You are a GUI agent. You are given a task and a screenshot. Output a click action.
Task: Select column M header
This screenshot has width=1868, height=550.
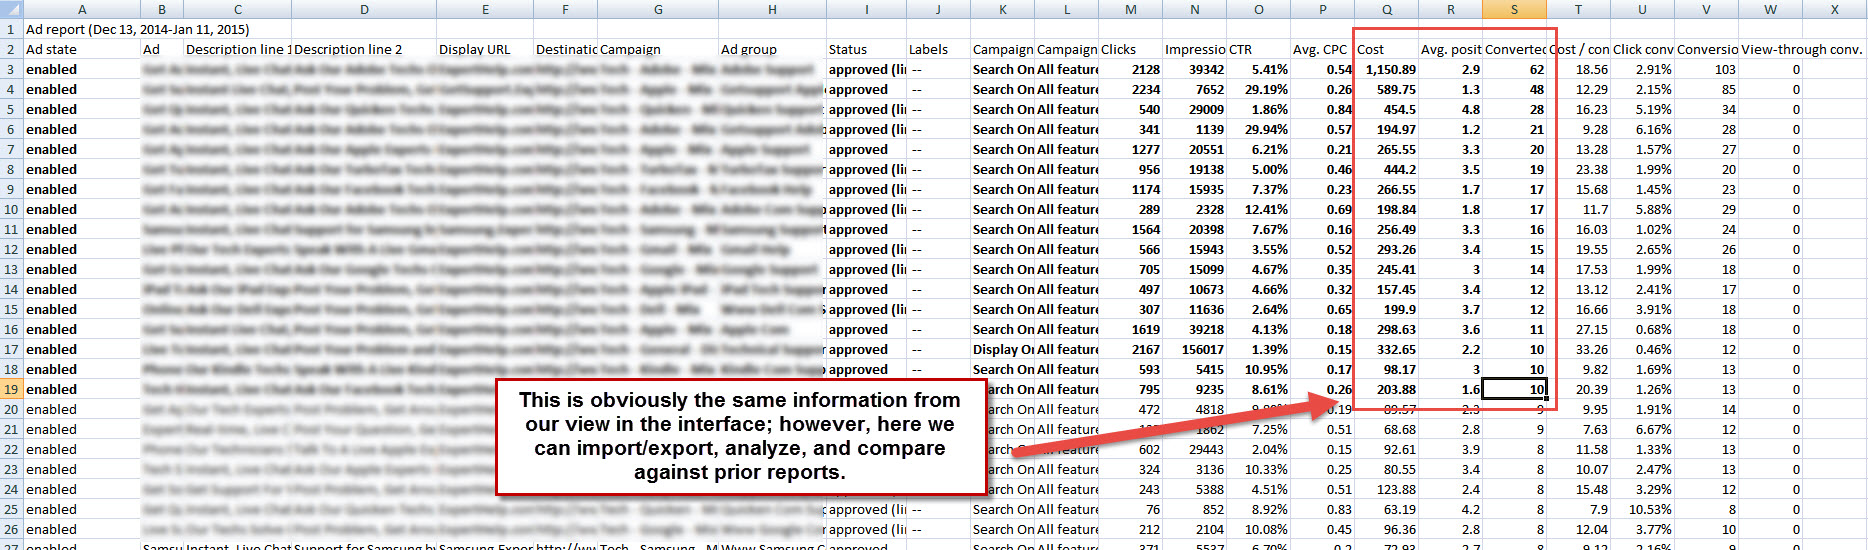click(x=1130, y=9)
